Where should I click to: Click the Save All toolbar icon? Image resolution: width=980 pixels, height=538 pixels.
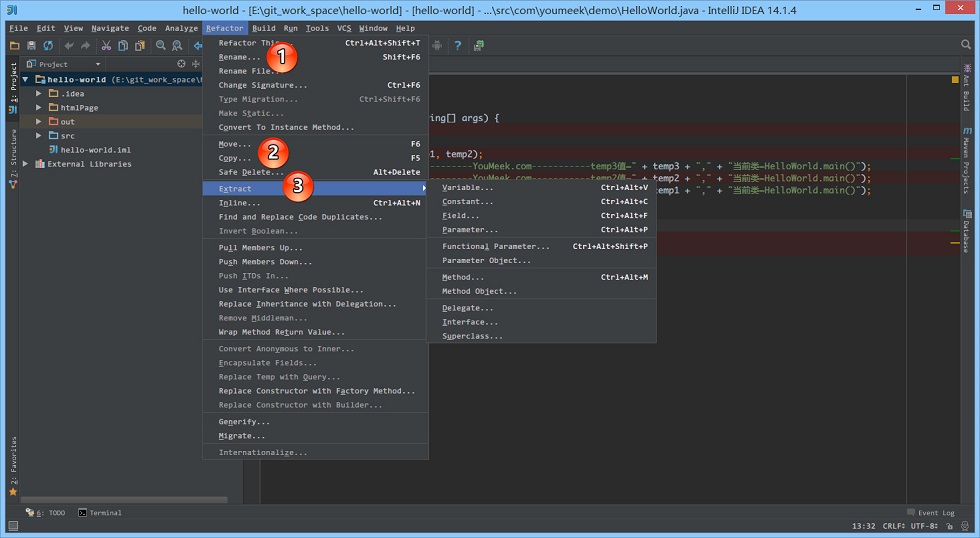click(x=31, y=46)
